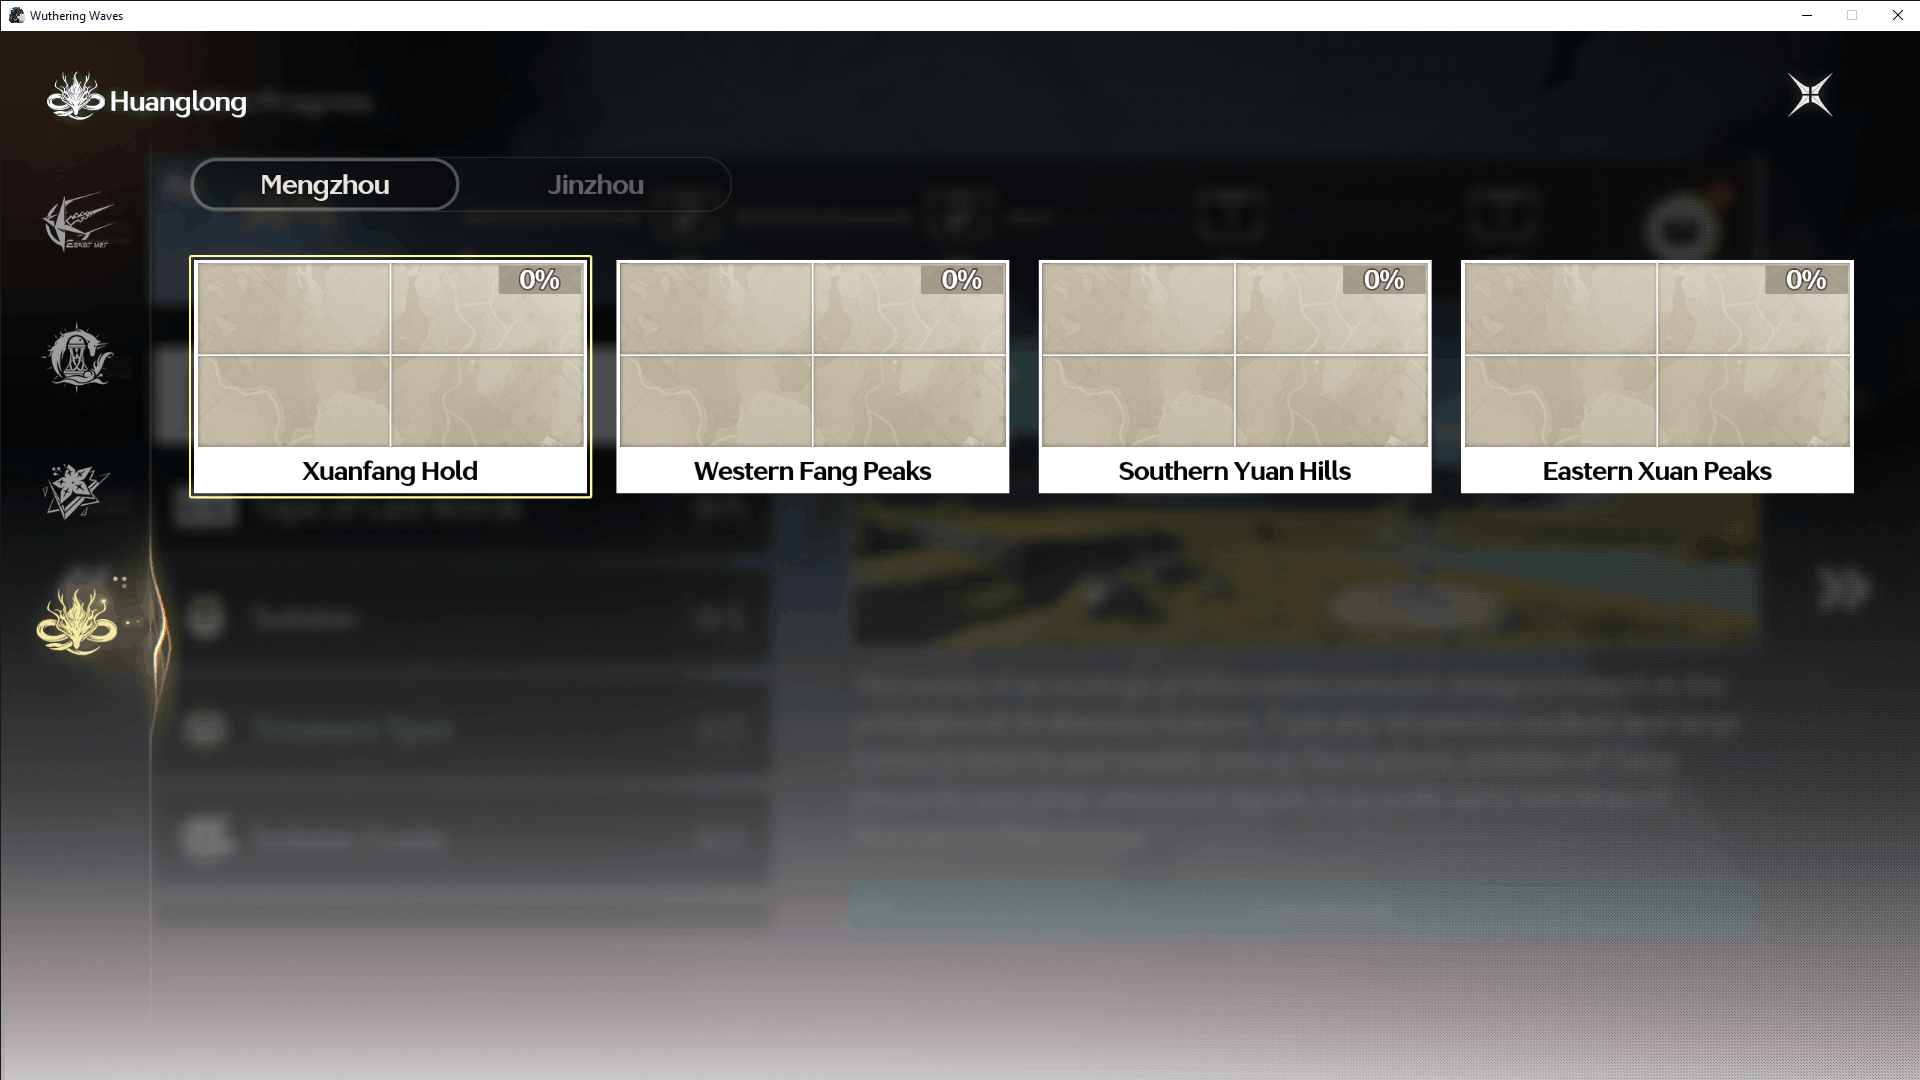This screenshot has height=1080, width=1920.
Task: Click the 0% badge on Western Fang Peaks
Action: 962,280
